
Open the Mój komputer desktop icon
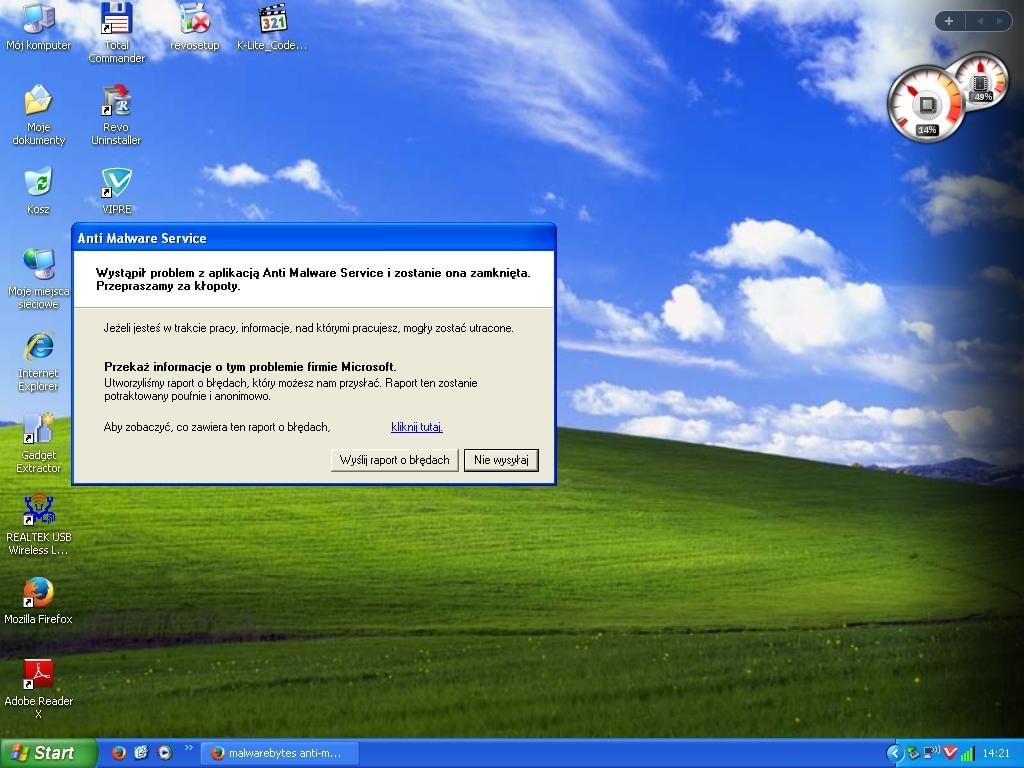click(x=38, y=19)
